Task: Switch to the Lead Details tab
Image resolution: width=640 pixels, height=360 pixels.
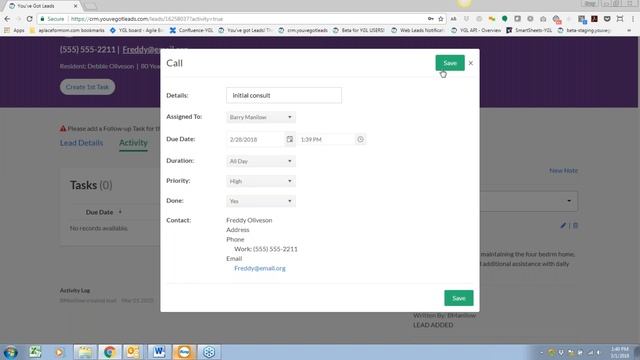Action: coord(81,143)
